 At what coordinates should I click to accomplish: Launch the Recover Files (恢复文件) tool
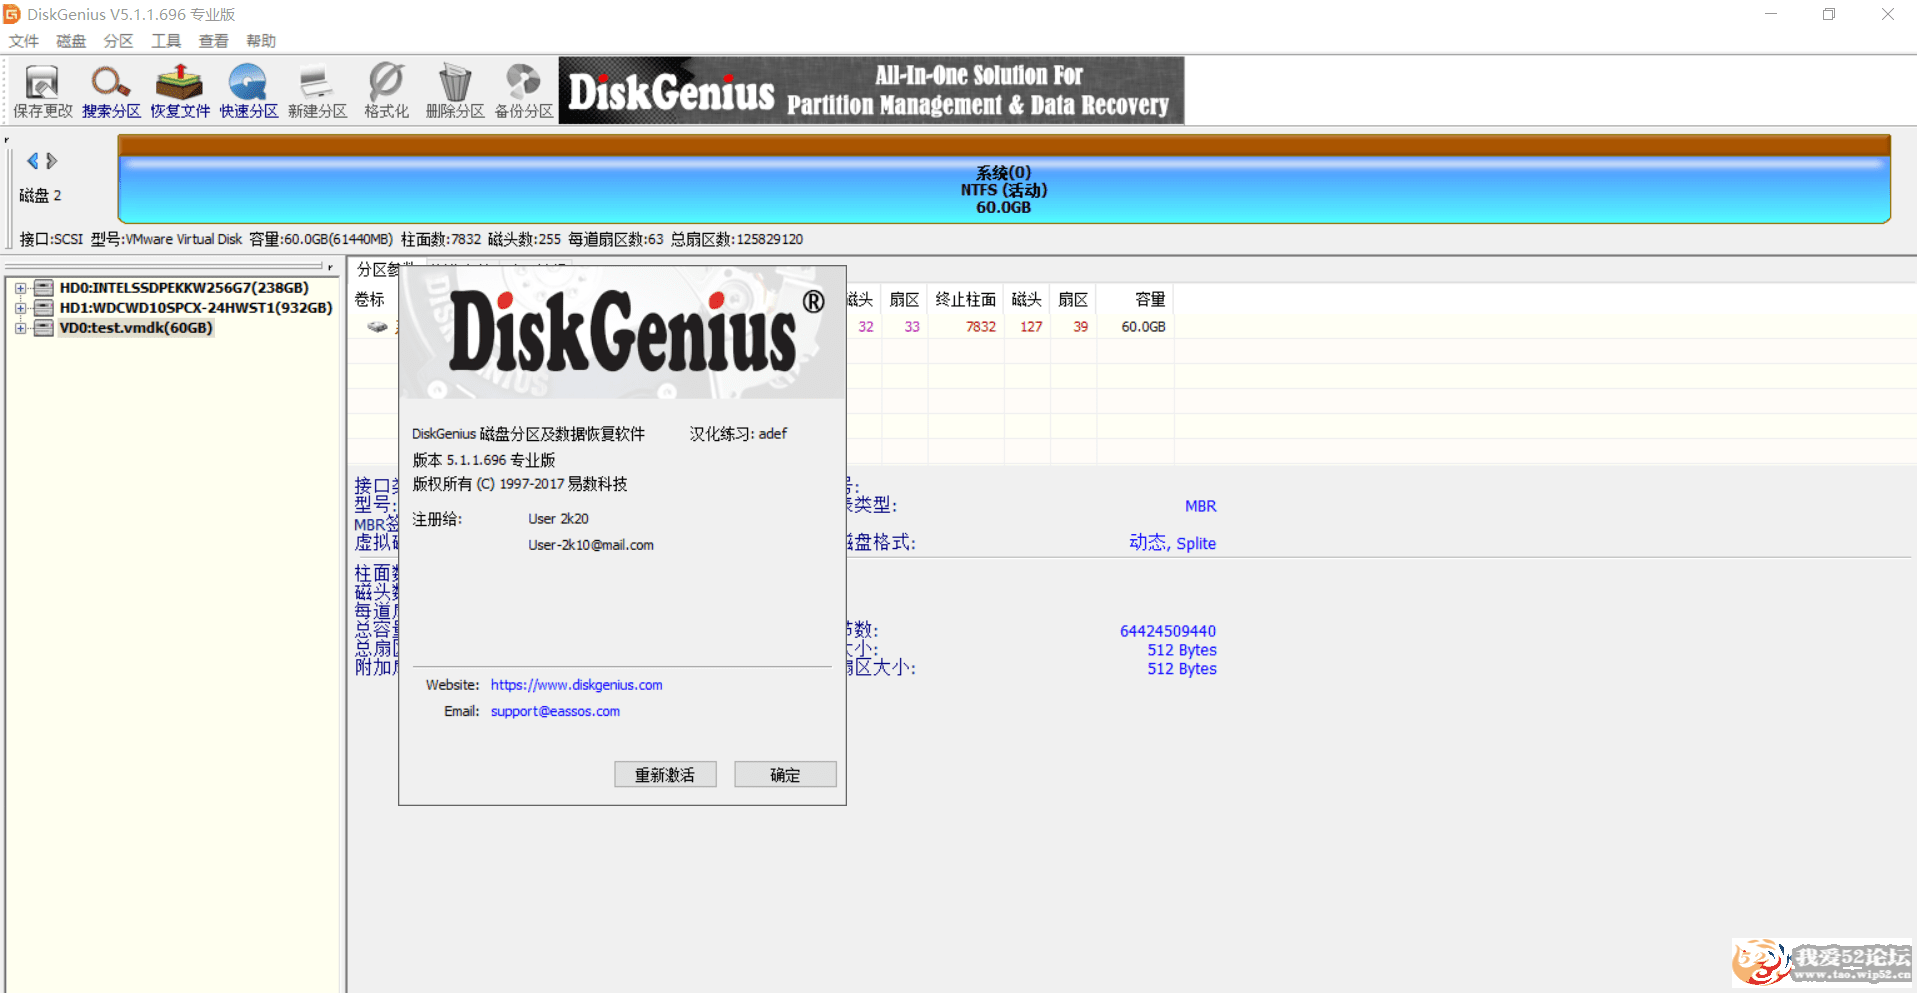(180, 91)
